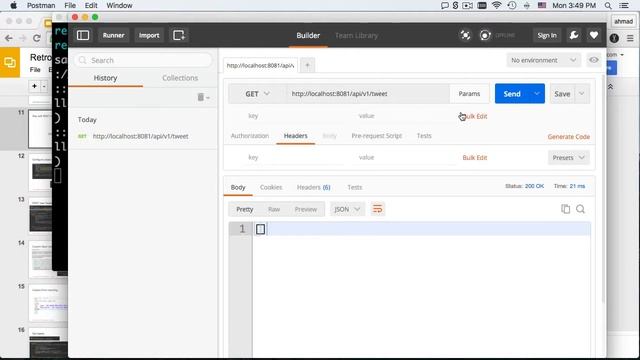Search within the response body

[580, 209]
